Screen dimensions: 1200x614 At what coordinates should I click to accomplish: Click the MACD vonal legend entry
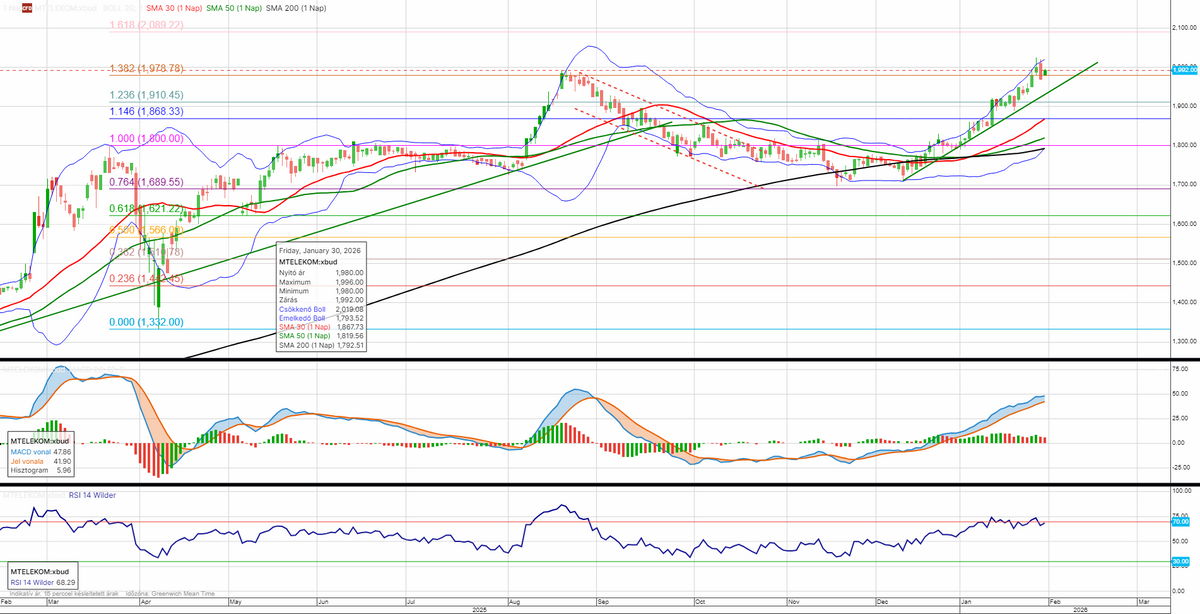38,451
